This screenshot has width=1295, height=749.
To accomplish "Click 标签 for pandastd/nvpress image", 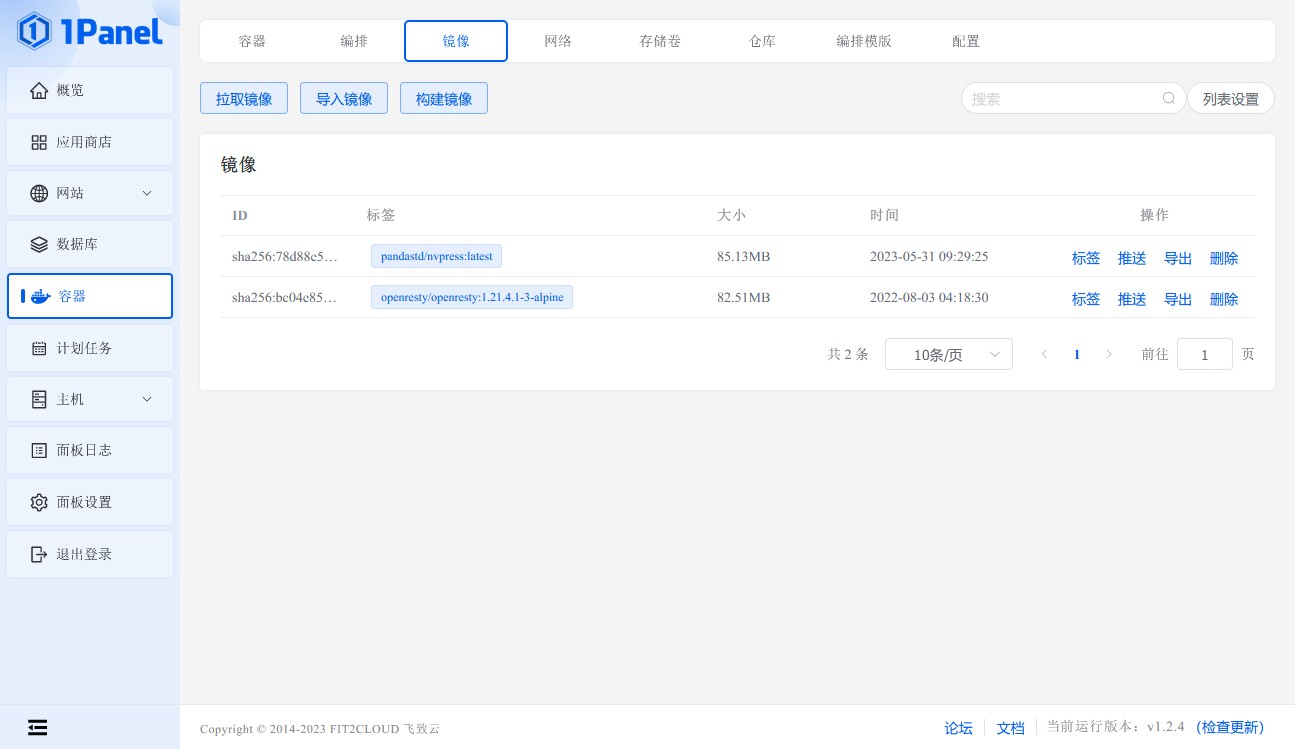I will [x=1086, y=258].
